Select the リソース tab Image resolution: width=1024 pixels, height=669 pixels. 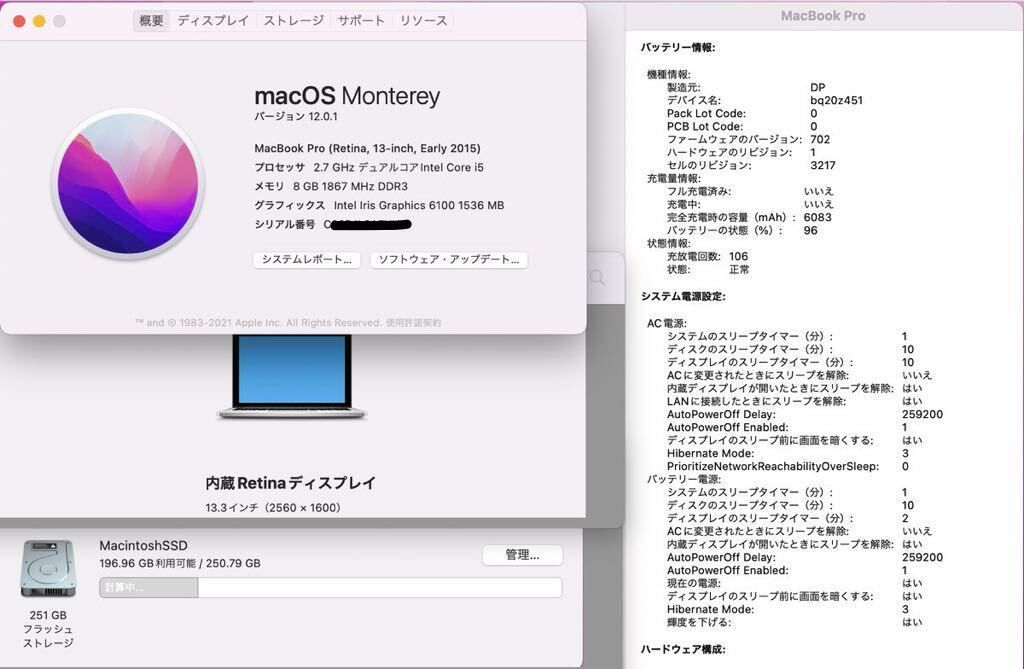pyautogui.click(x=424, y=21)
